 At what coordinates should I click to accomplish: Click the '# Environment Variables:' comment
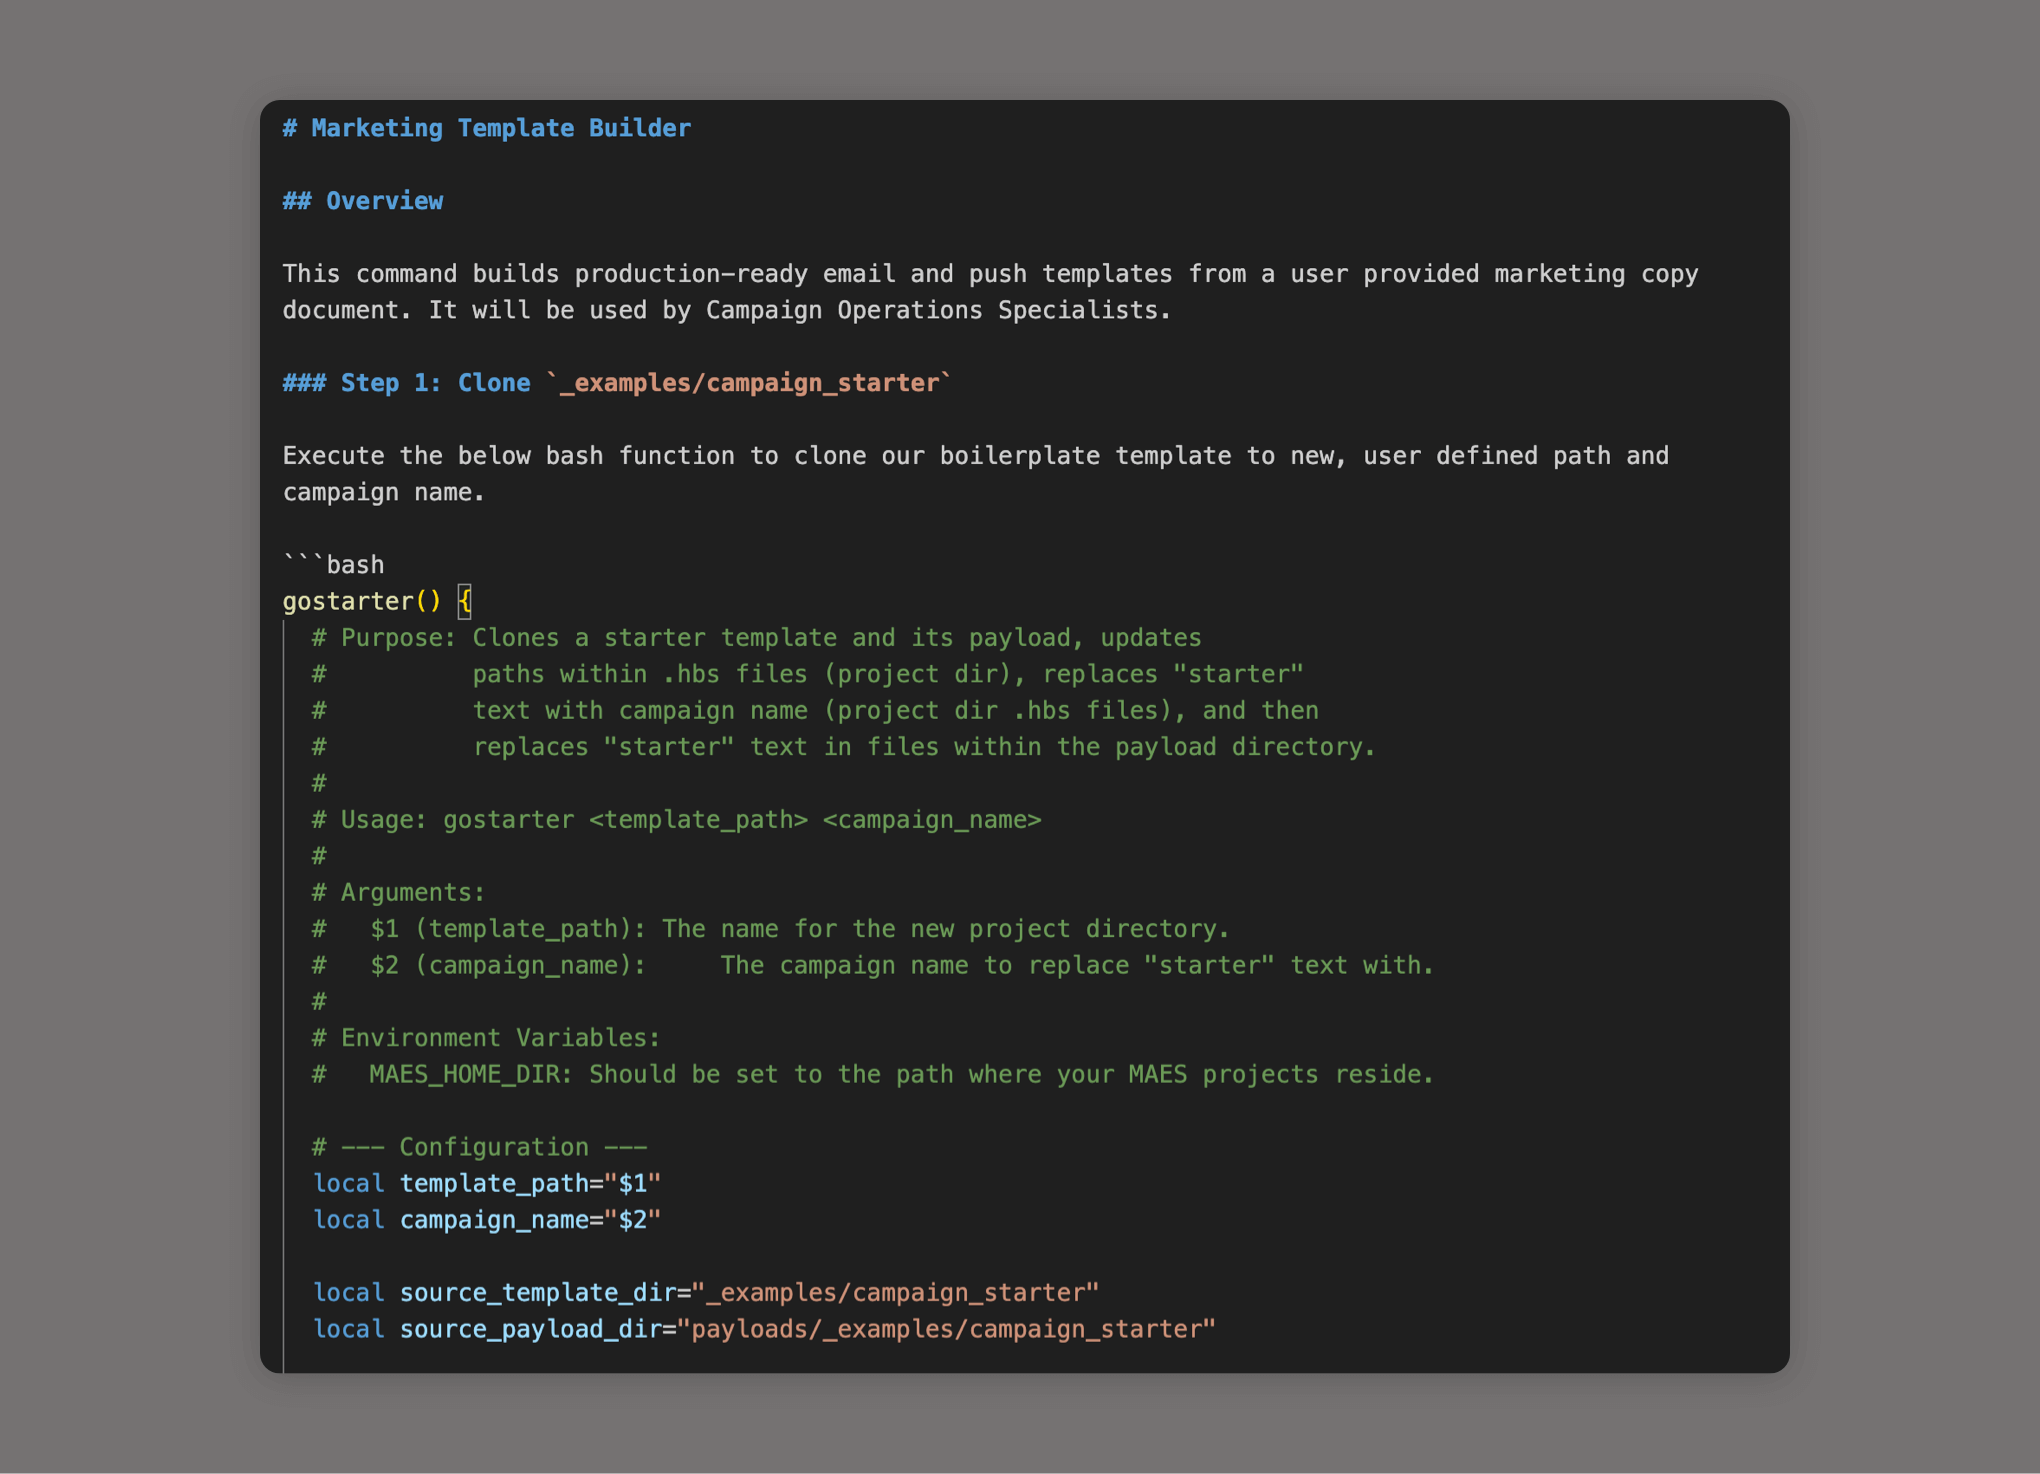[486, 1038]
